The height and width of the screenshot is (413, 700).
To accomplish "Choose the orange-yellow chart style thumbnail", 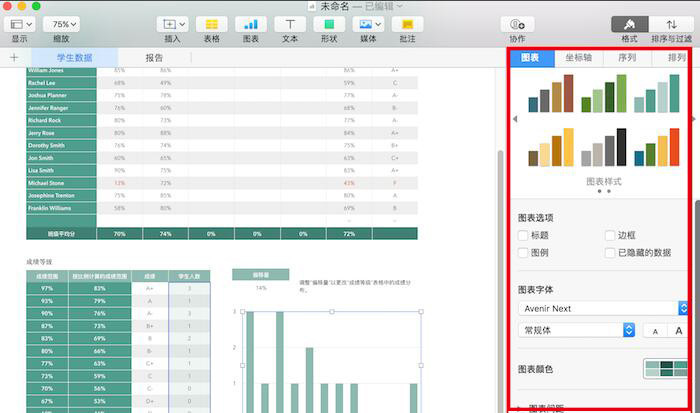I will point(551,147).
